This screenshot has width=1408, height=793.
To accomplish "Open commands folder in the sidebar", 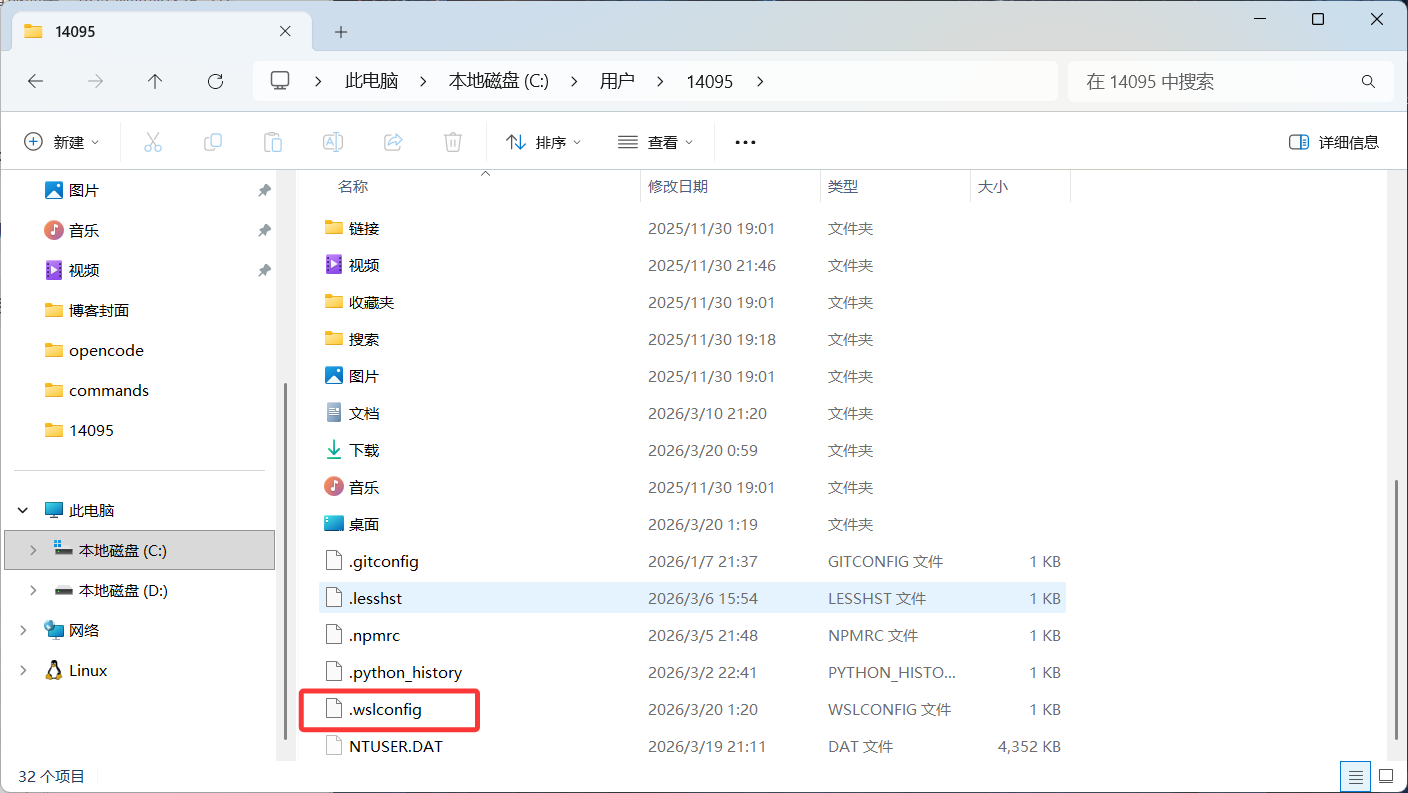I will coord(108,390).
